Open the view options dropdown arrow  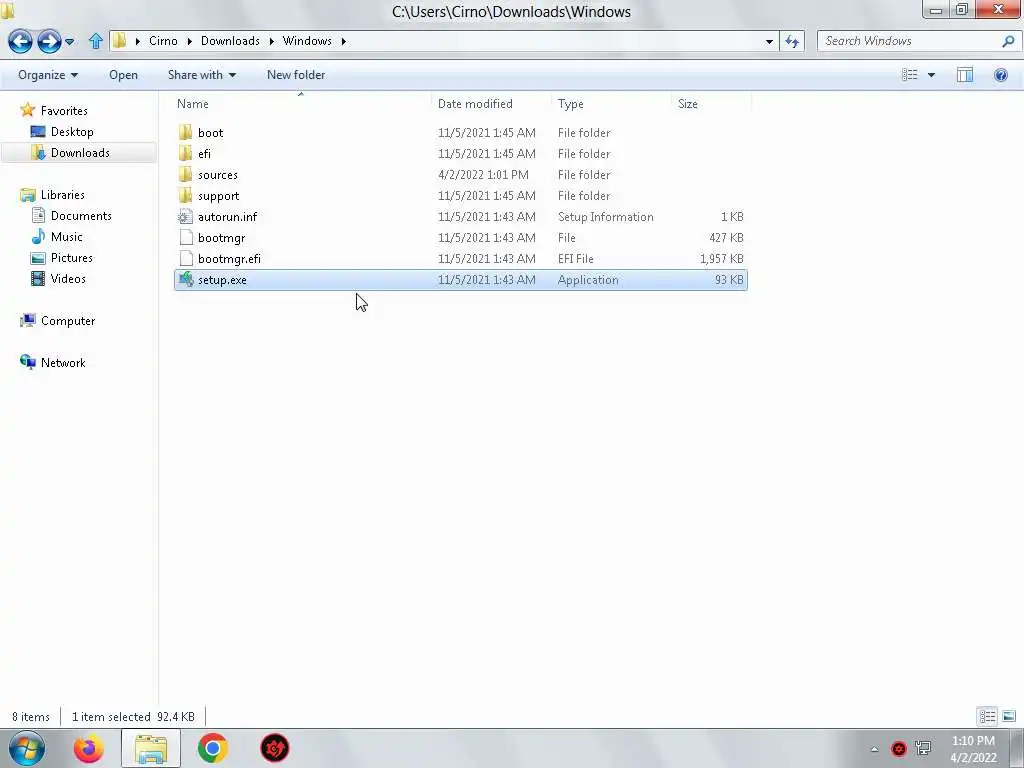931,75
